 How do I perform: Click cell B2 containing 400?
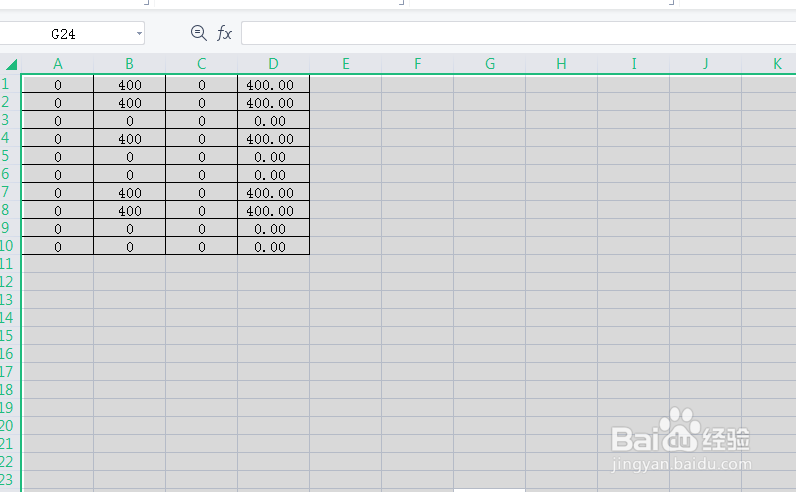(129, 103)
